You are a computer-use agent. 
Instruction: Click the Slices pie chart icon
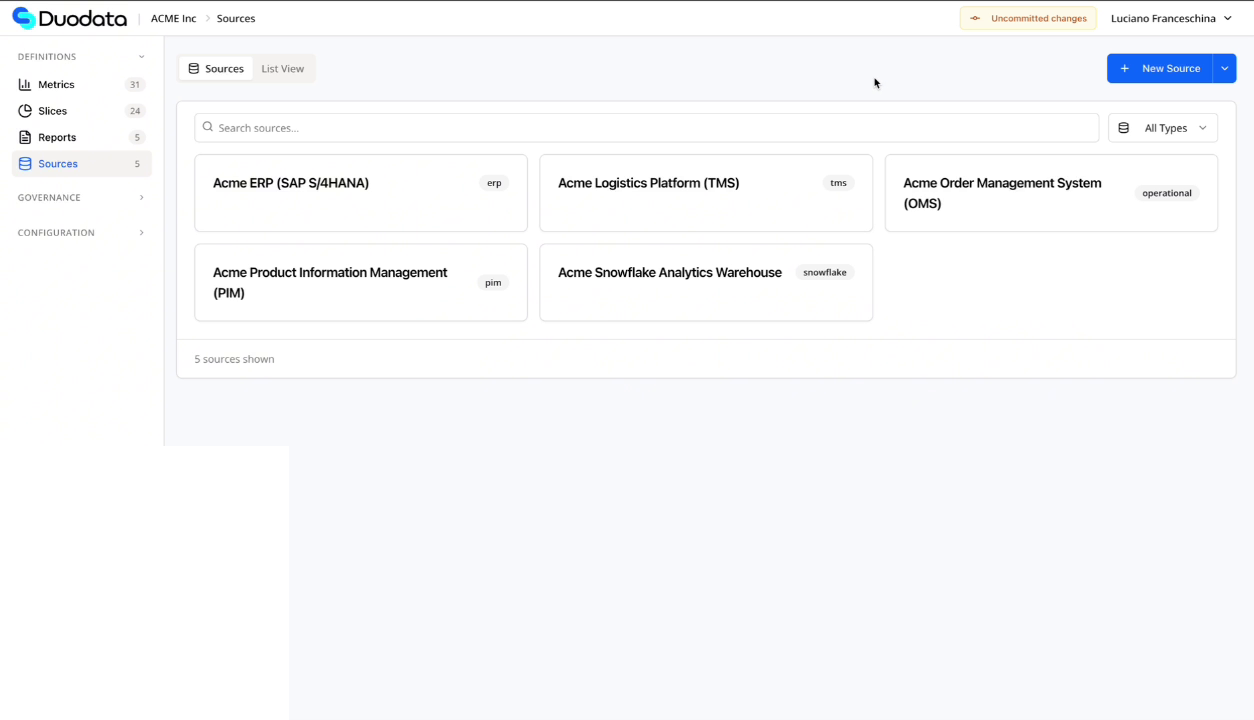pos(25,111)
